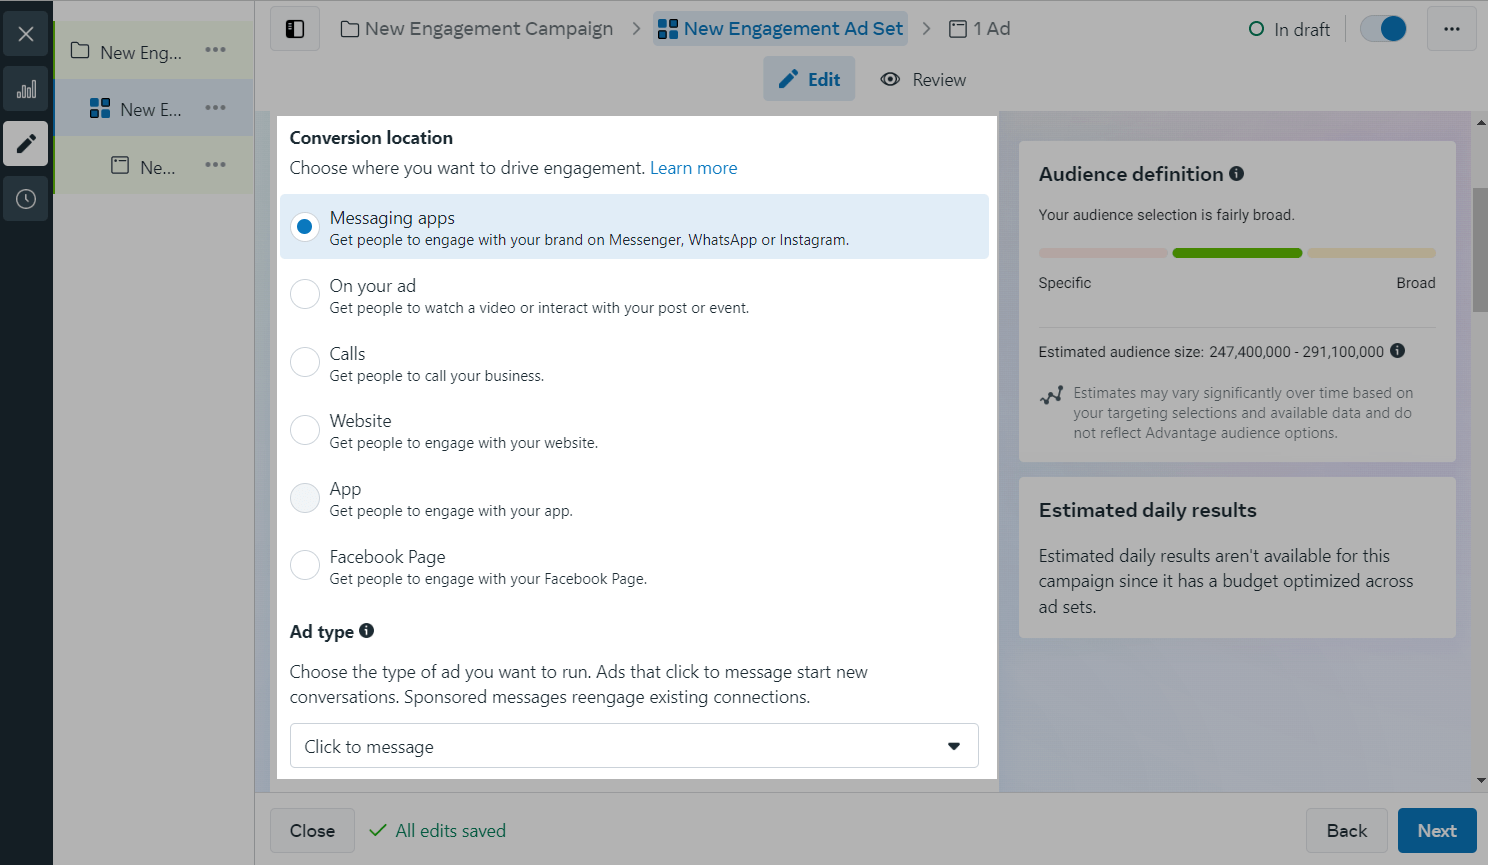Open options for the ad set tree item

click(216, 108)
